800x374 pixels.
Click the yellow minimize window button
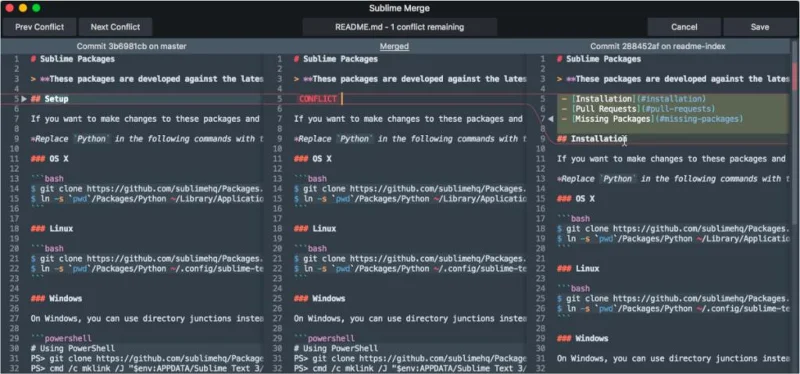point(22,8)
